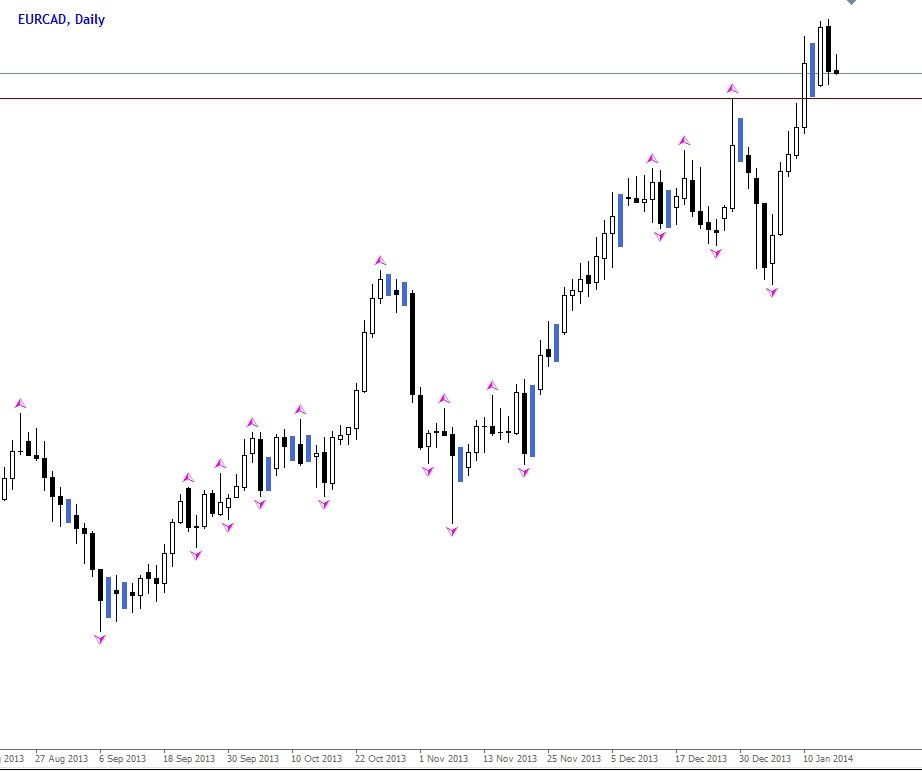Select the down fractal below November's long-wick candle
Screen dimensions: 922x771
coord(452,531)
